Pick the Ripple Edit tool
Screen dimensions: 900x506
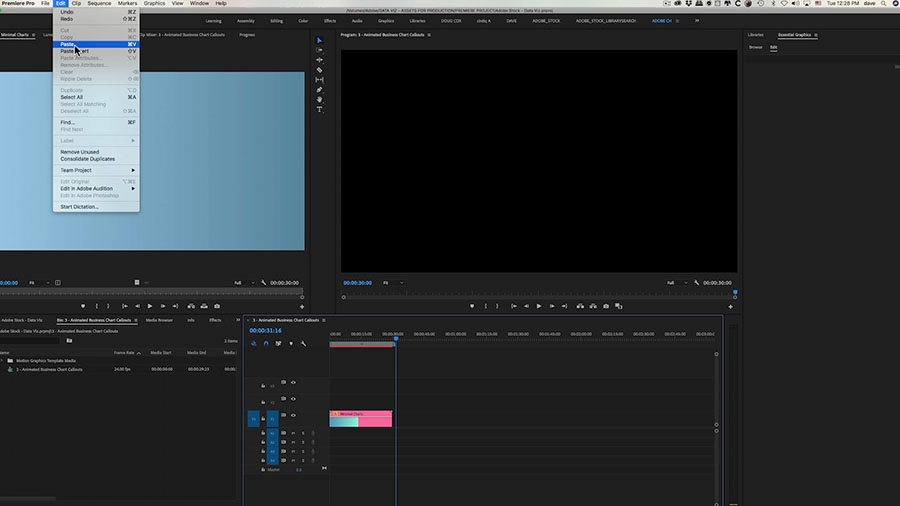point(319,61)
